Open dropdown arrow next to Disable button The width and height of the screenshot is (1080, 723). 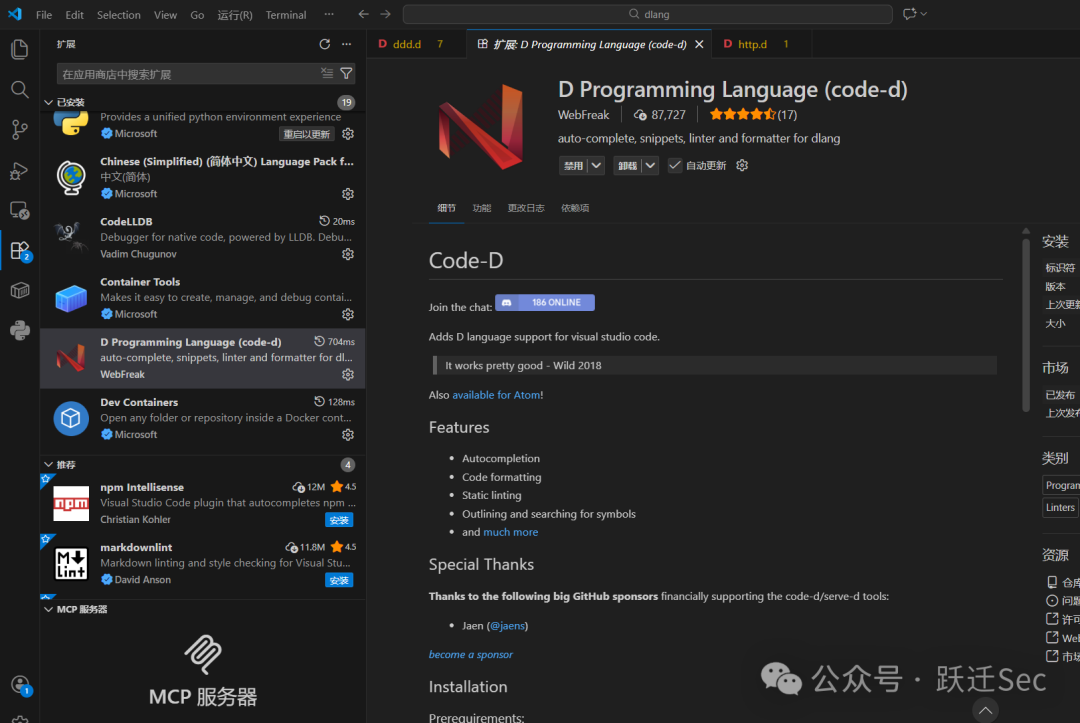pos(596,165)
